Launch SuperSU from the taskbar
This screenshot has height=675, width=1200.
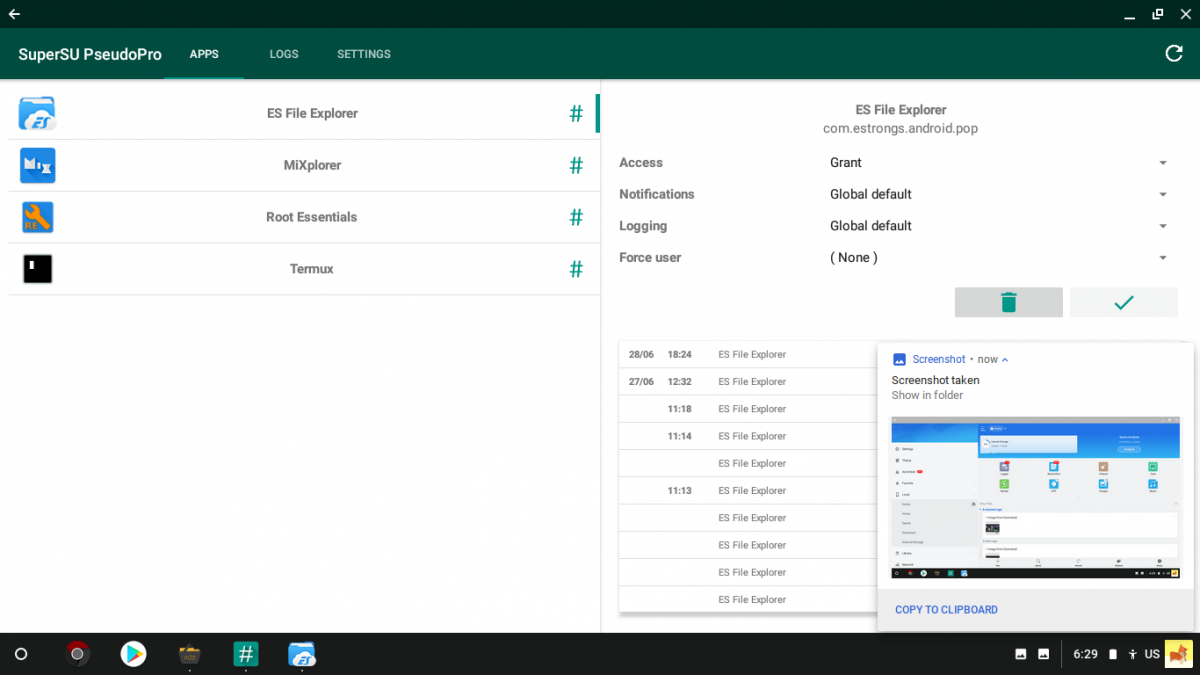245,654
